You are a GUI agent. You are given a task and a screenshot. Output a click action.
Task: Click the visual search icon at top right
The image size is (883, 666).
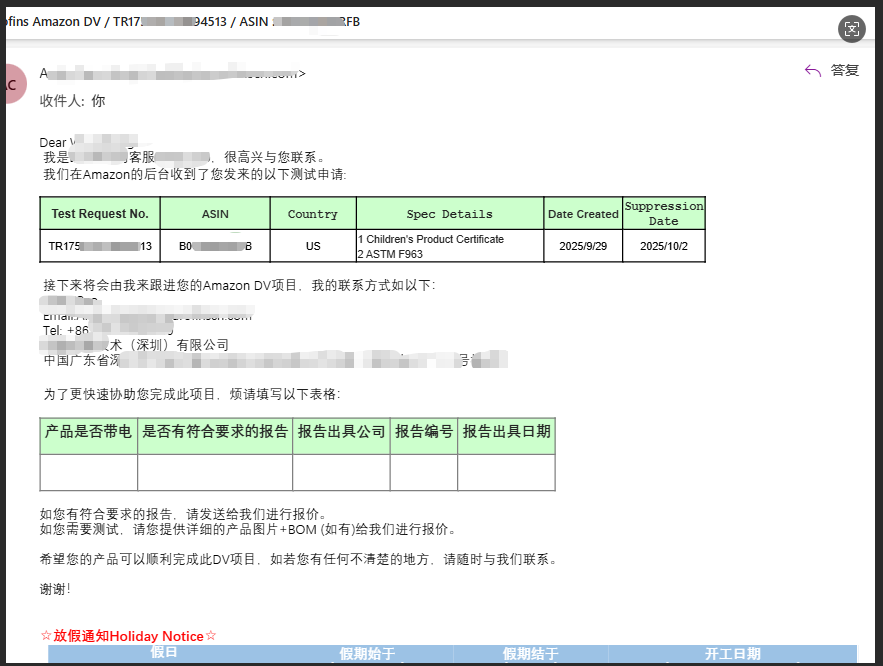(x=851, y=28)
